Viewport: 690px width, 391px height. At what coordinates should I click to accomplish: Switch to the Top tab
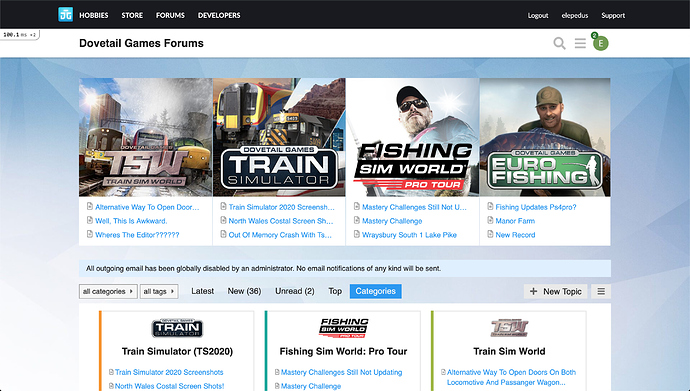[x=335, y=291]
